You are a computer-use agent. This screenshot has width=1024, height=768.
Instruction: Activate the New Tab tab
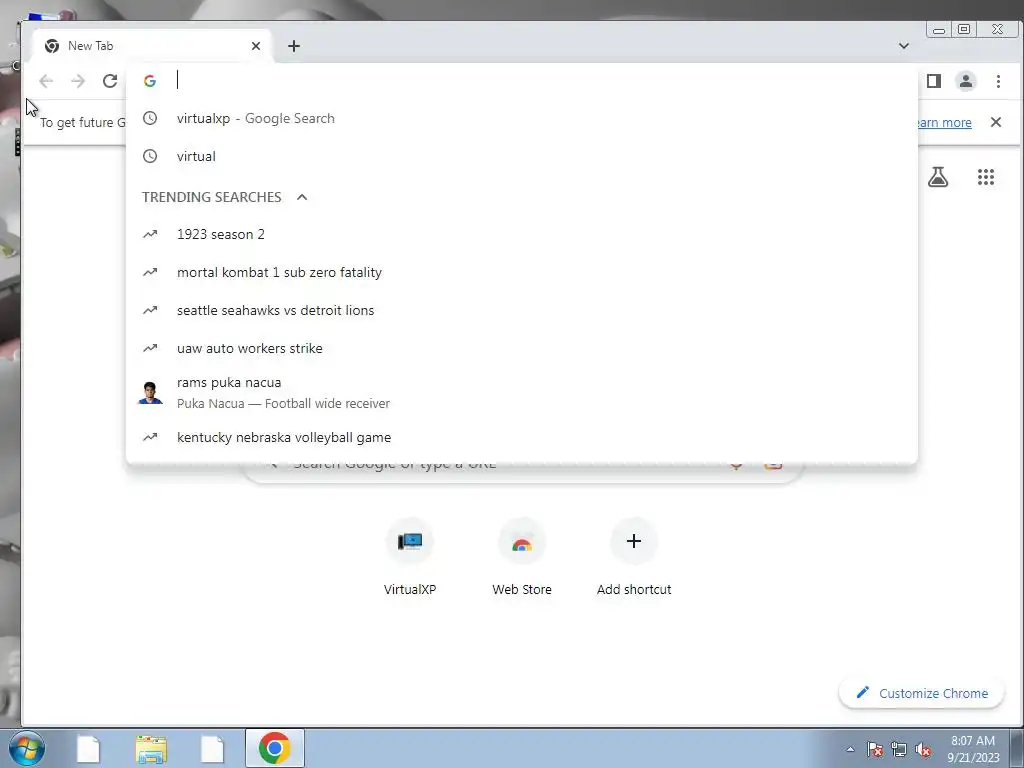pyautogui.click(x=152, y=46)
